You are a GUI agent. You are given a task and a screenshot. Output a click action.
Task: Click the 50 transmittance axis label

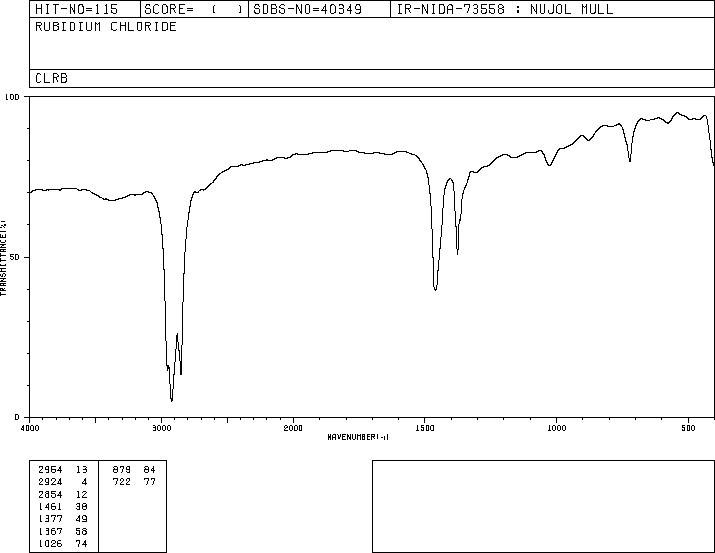pos(15,257)
